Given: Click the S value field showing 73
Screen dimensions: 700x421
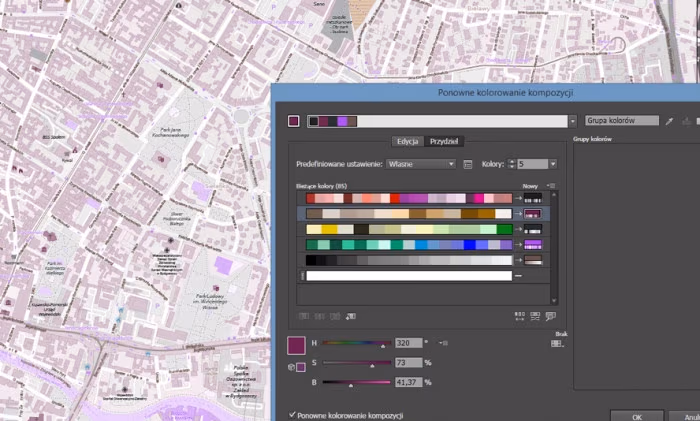Looking at the screenshot, I should [408, 363].
